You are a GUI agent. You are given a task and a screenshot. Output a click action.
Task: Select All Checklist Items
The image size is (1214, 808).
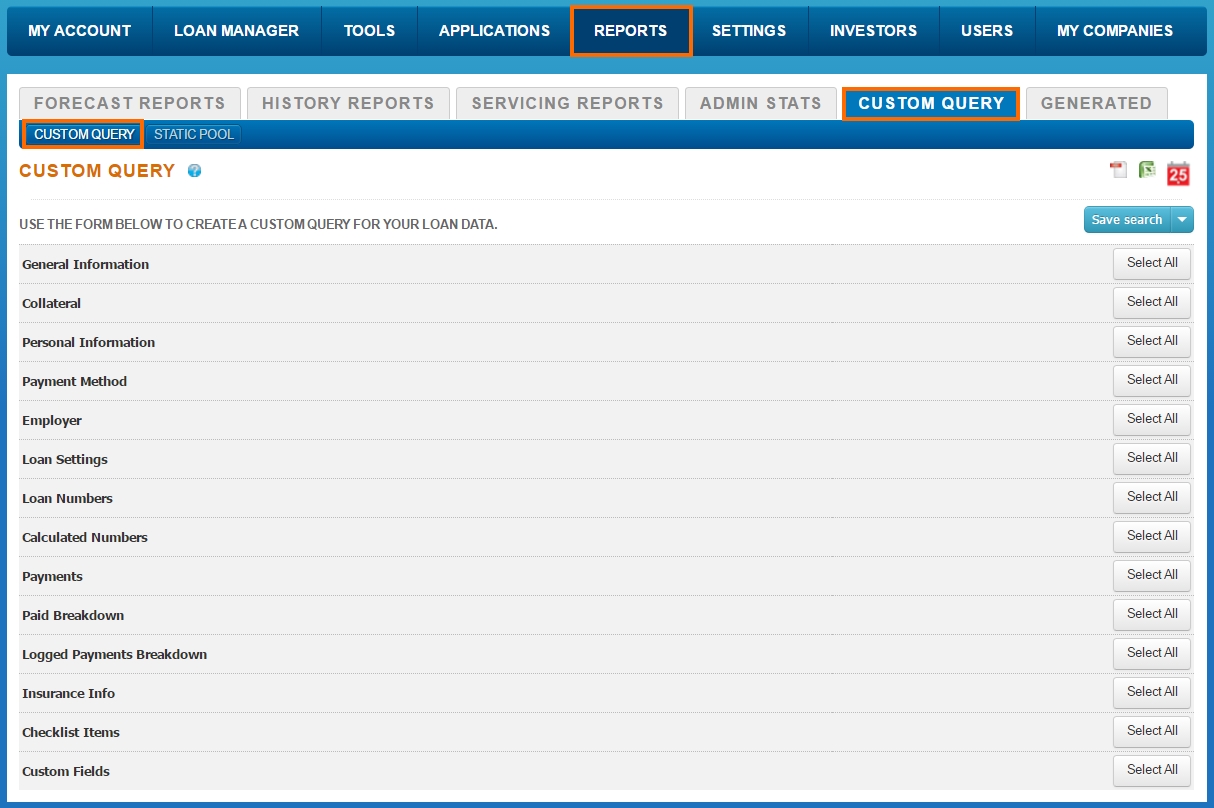[x=1152, y=731]
